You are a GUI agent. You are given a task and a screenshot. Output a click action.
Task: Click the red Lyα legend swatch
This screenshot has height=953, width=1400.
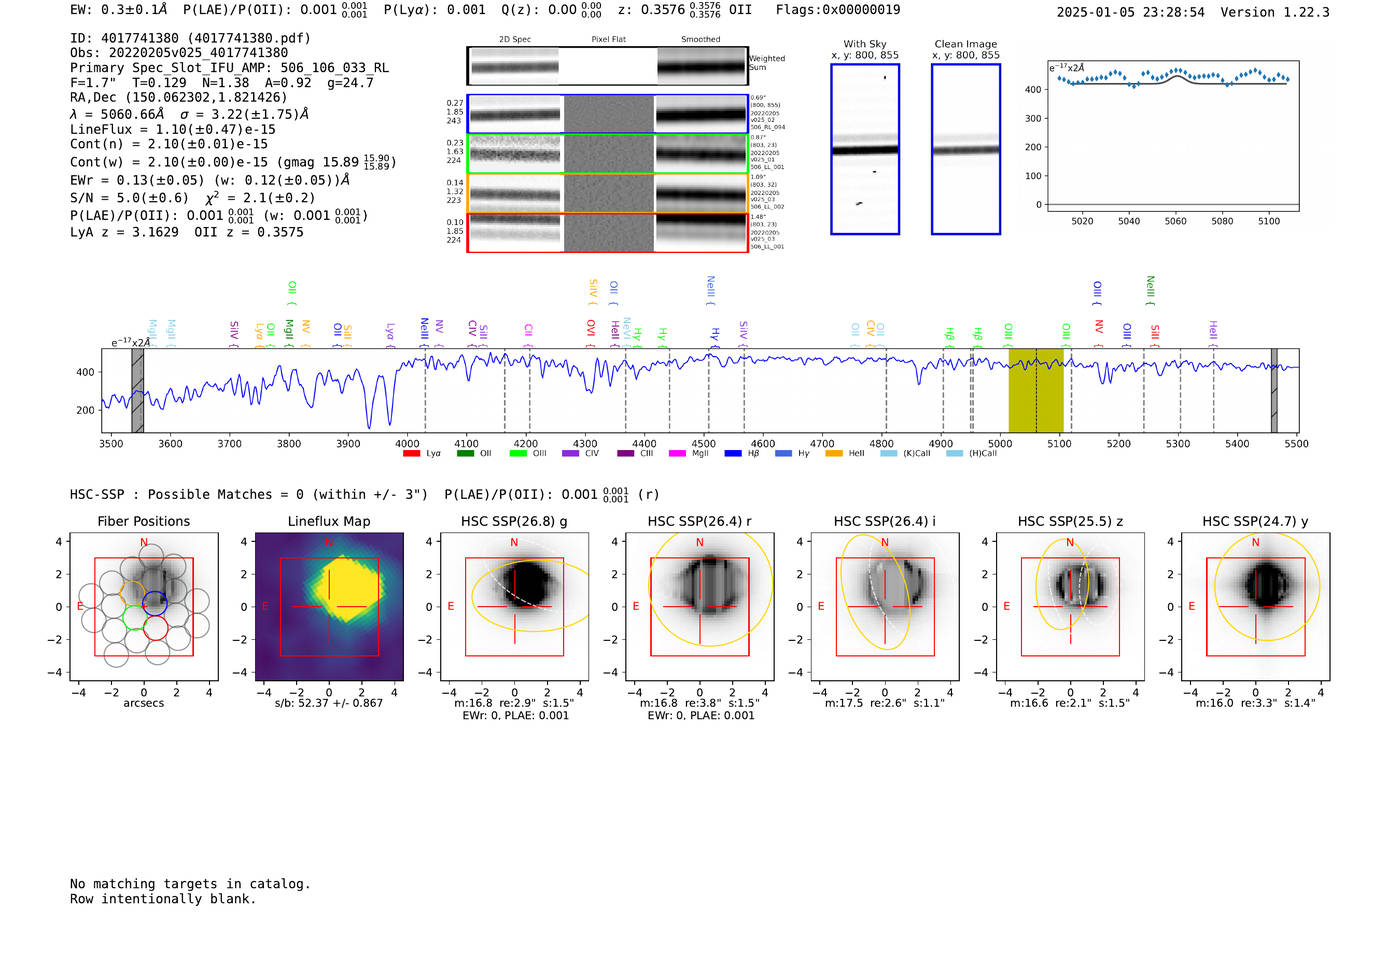[411, 453]
